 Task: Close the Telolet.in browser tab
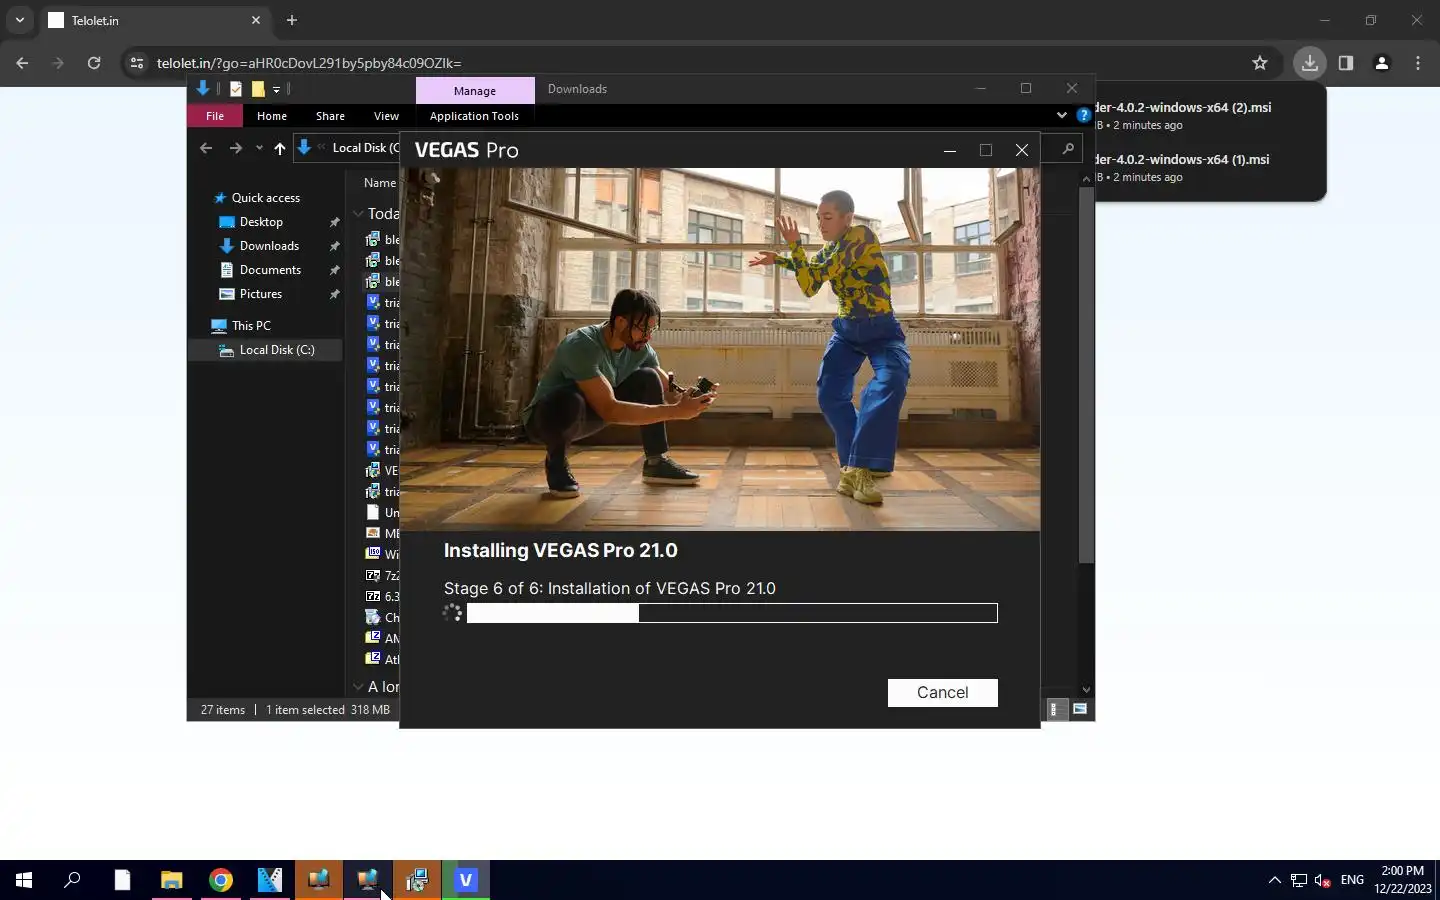point(256,20)
